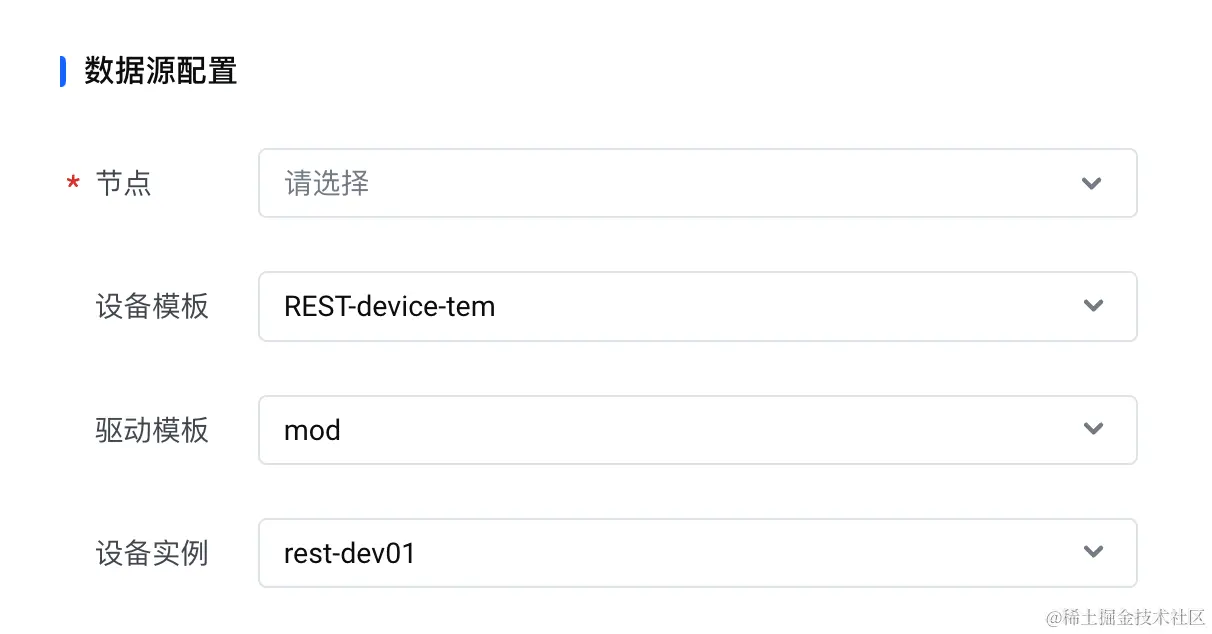This screenshot has height=634, width=1212.
Task: Click the 驱动模板 field label
Action: (x=152, y=430)
